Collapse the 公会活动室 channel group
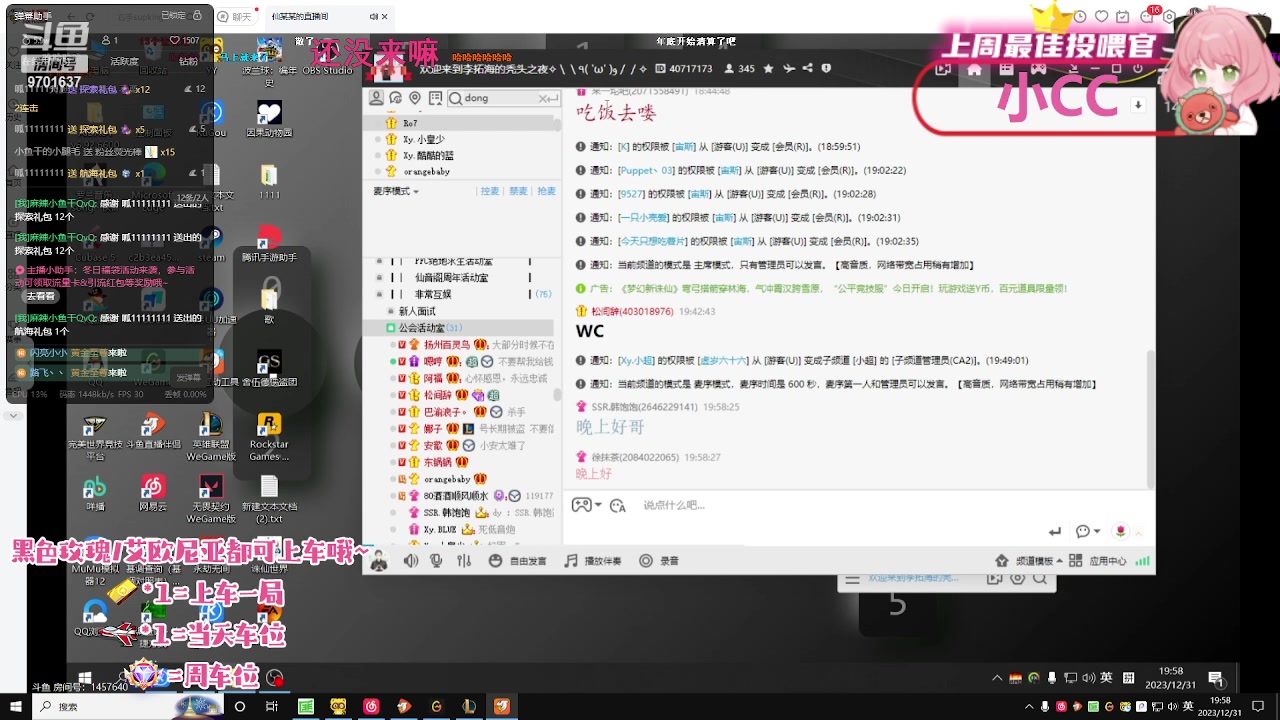 tap(391, 328)
